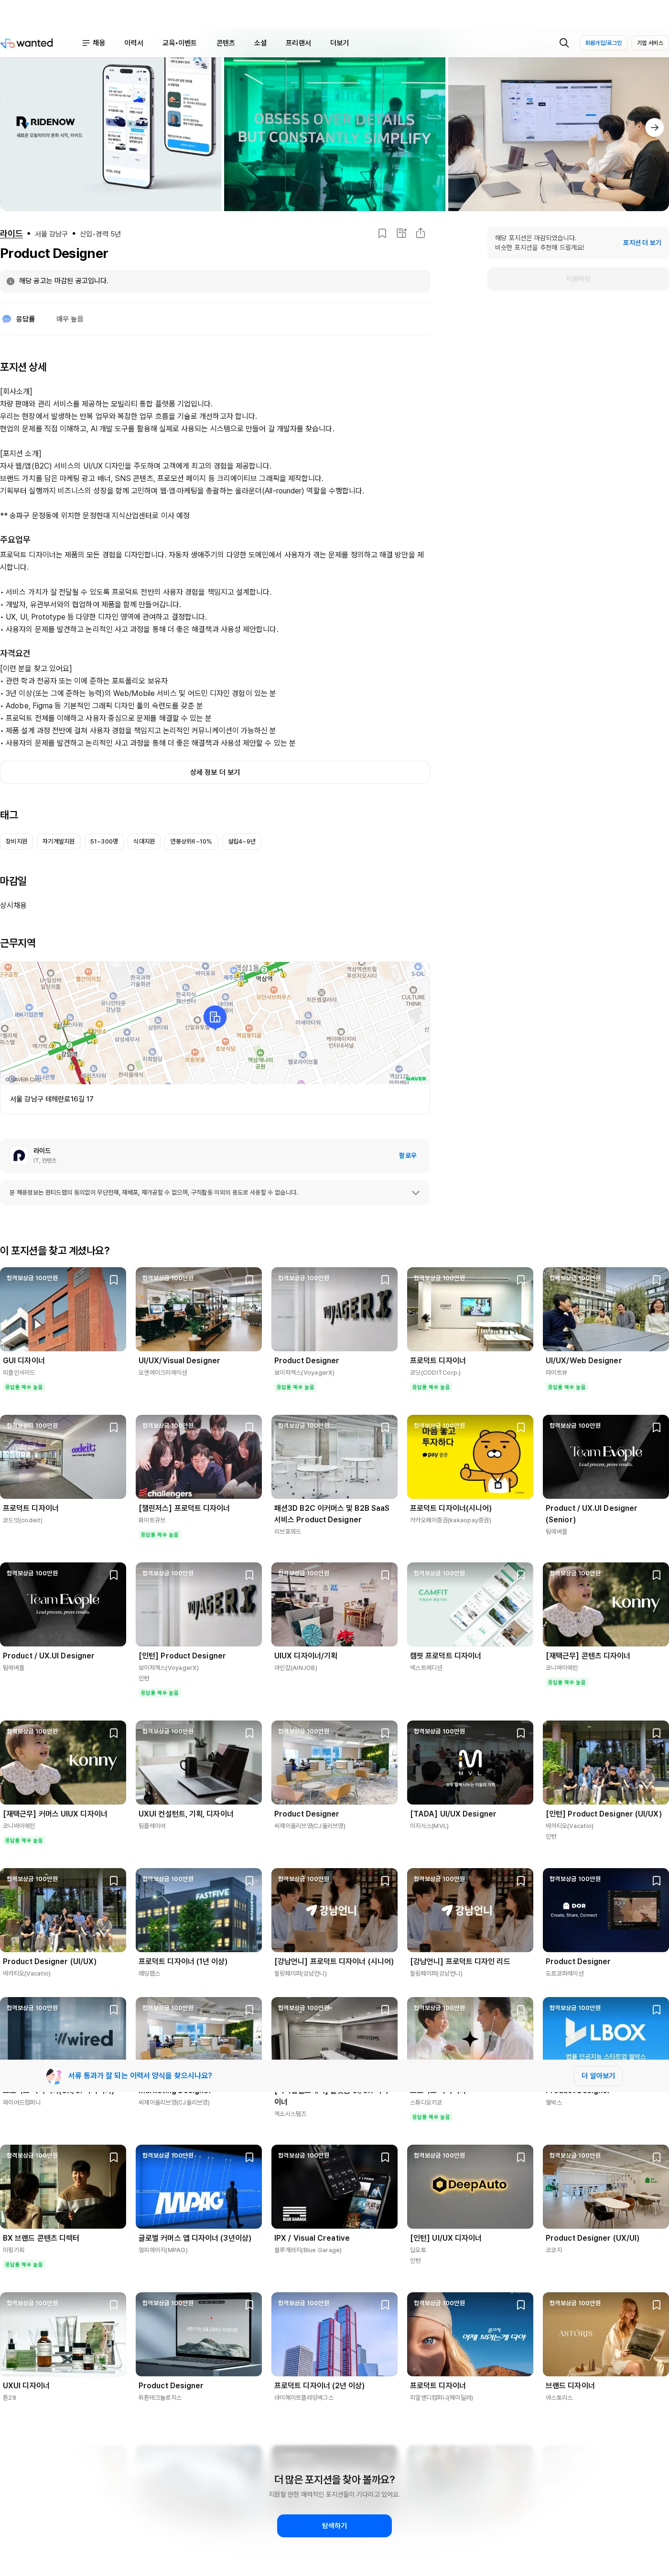This screenshot has height=2576, width=669.
Task: Bookmark the Product Designer posting
Action: coord(382,233)
